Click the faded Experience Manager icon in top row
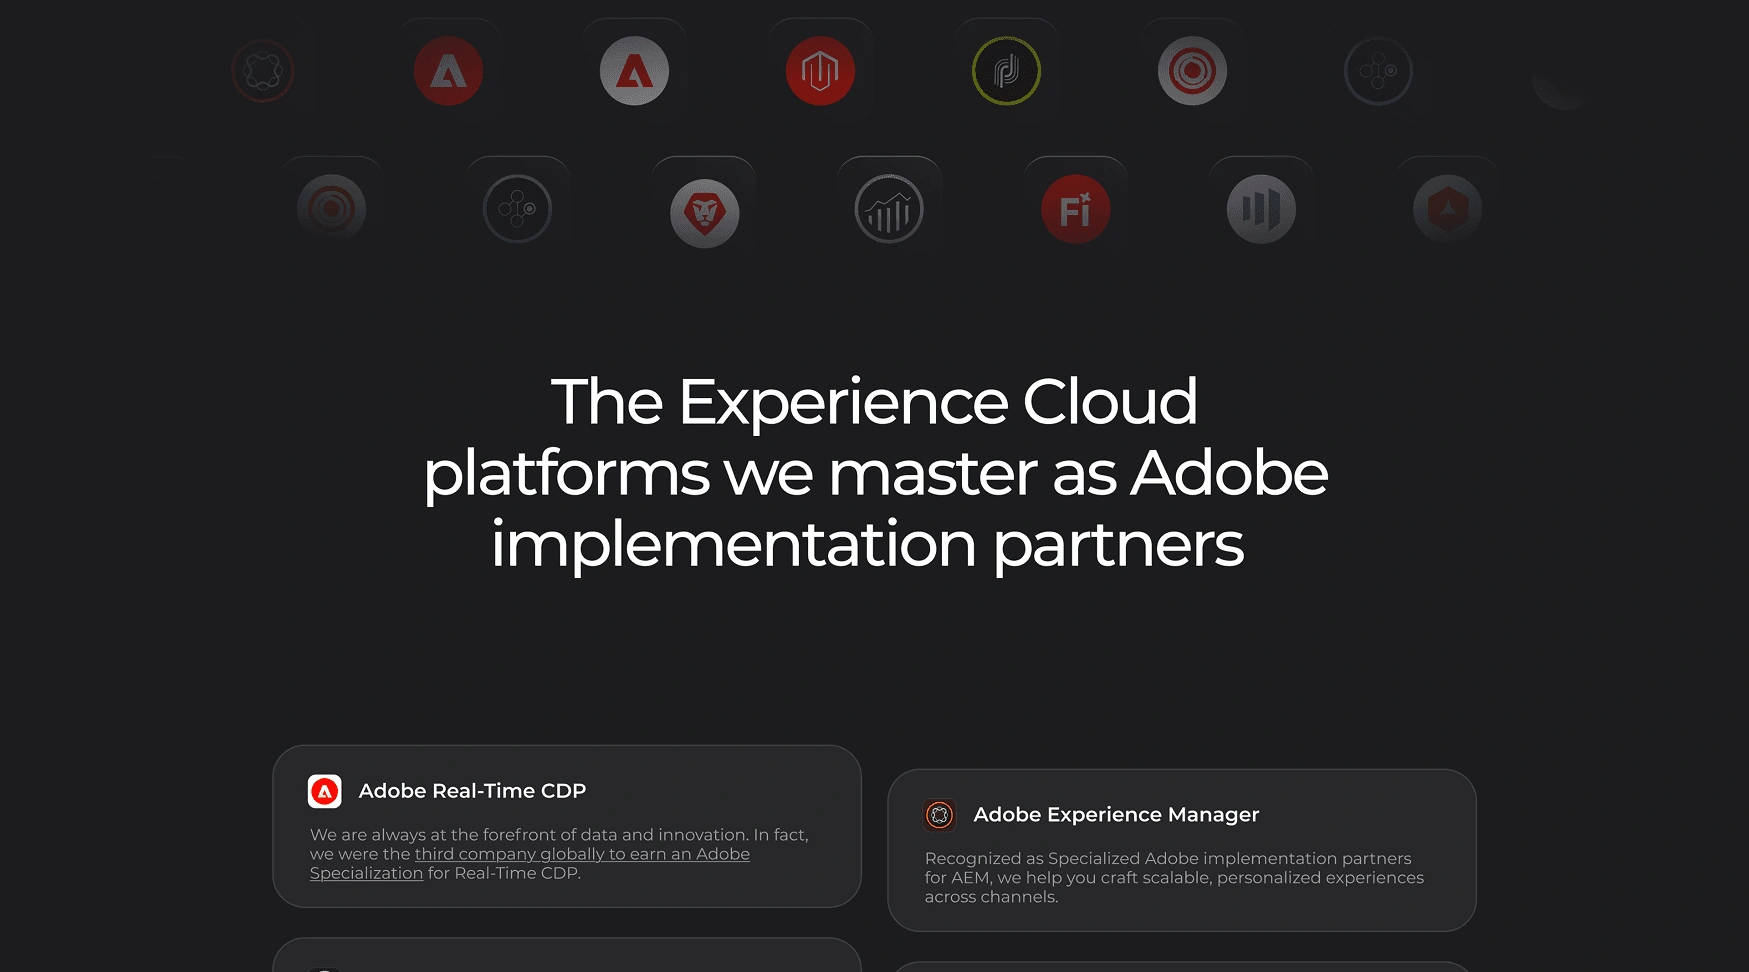This screenshot has height=972, width=1749. click(x=263, y=71)
